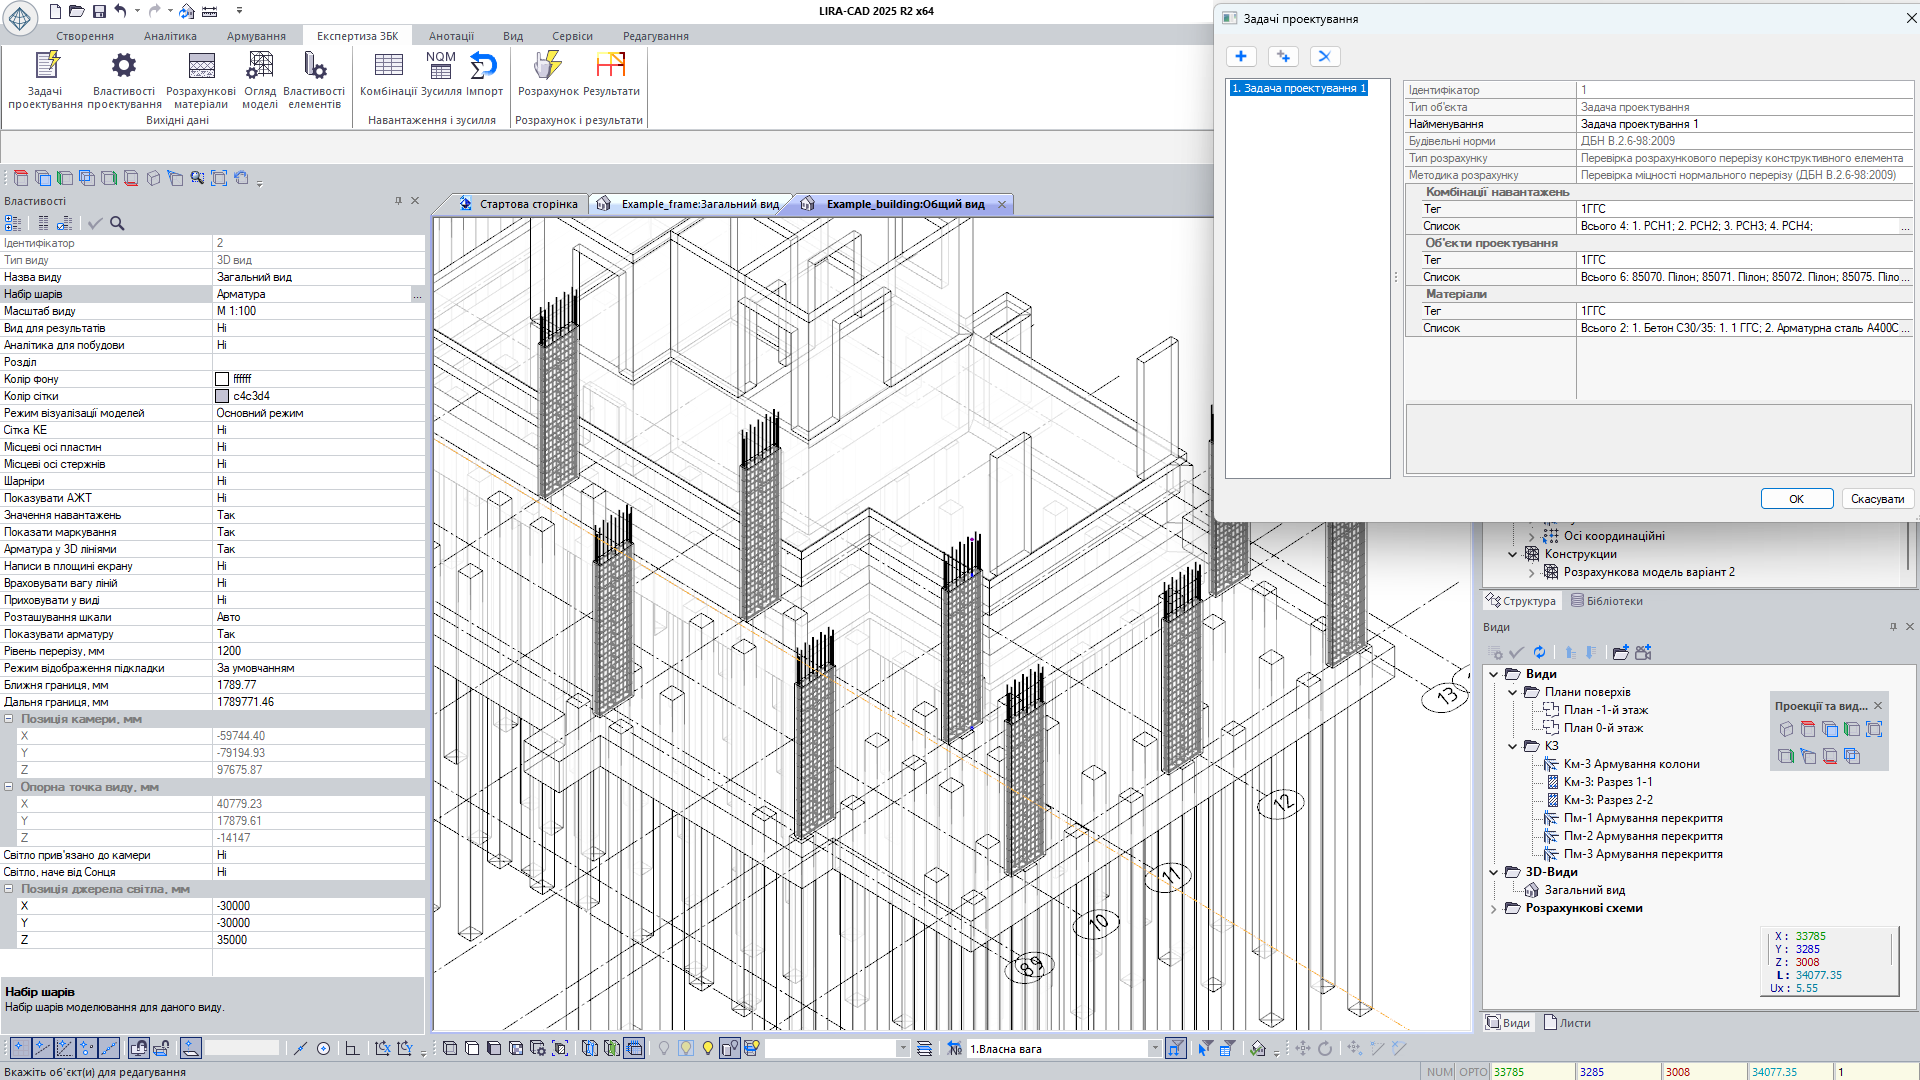This screenshot has height=1080, width=1920.
Task: Add a new design task with plus button
Action: pyautogui.click(x=1240, y=57)
